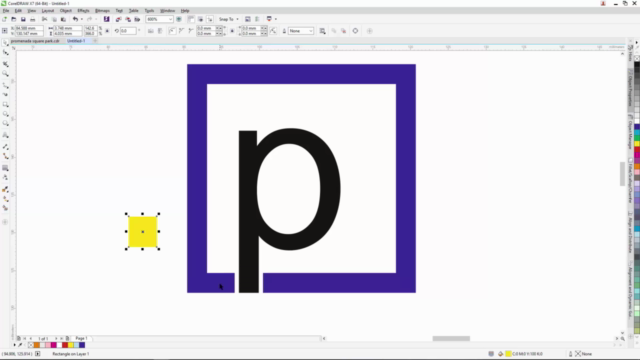Select the Connector tool in toolbox
The image size is (640, 360).
pyautogui.click(x=5, y=156)
